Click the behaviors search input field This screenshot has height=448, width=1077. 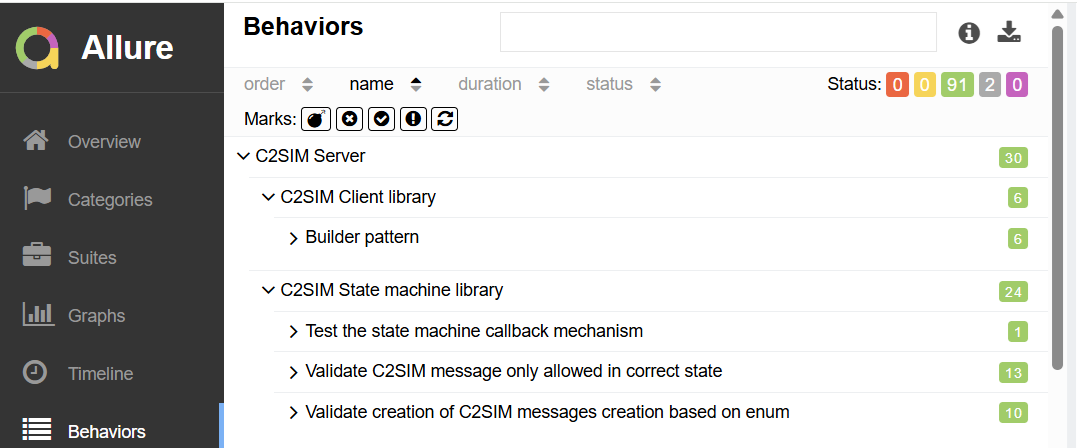717,32
